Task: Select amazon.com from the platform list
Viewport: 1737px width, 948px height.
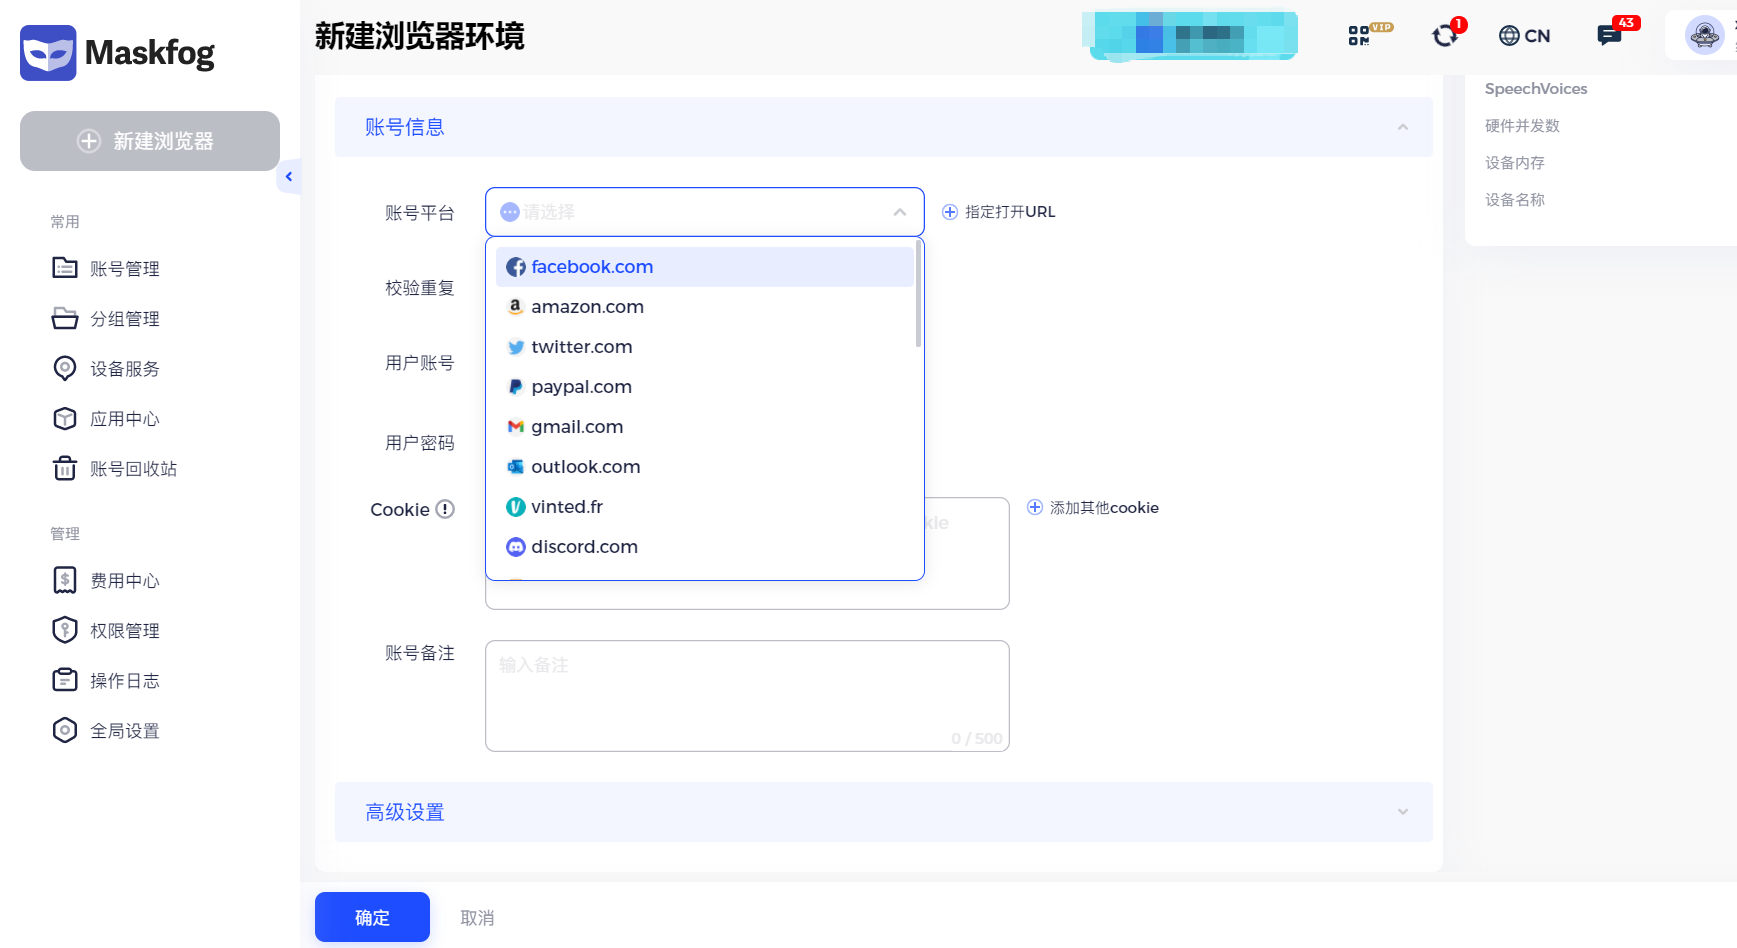Action: point(705,307)
